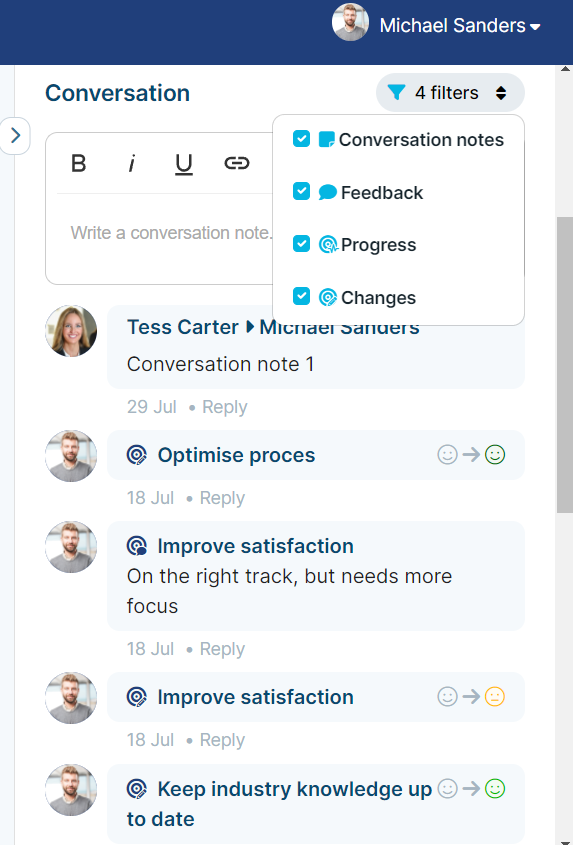Uncheck the Feedback filter checkbox
The image size is (573, 845).
click(301, 191)
